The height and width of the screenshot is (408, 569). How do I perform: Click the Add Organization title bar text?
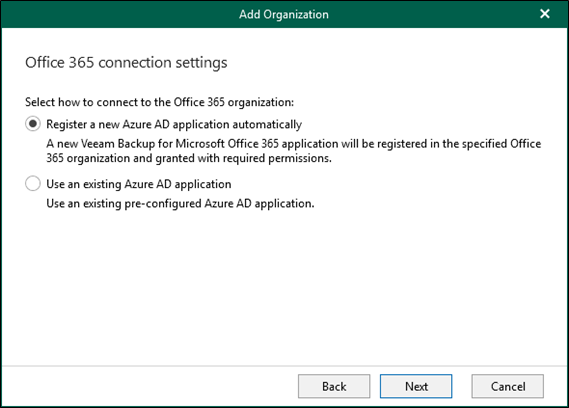284,14
